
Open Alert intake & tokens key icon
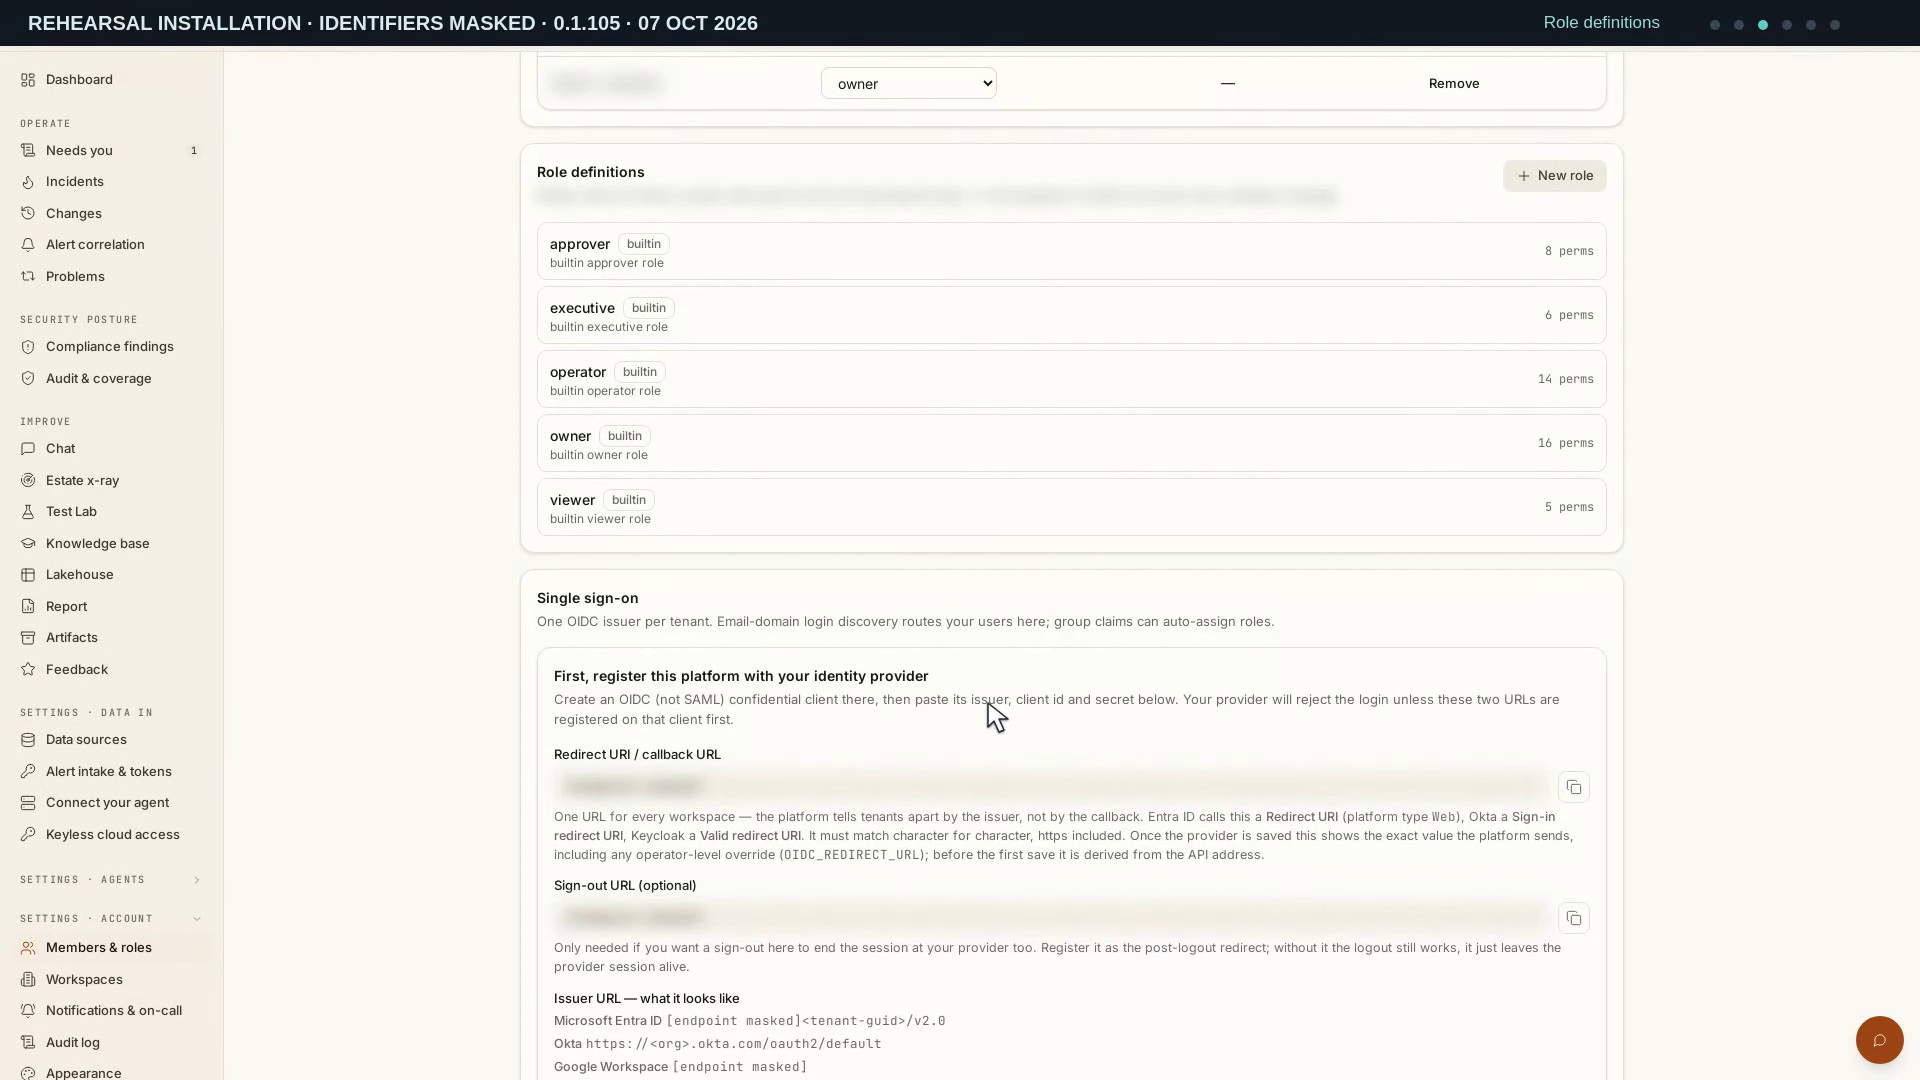click(x=28, y=772)
